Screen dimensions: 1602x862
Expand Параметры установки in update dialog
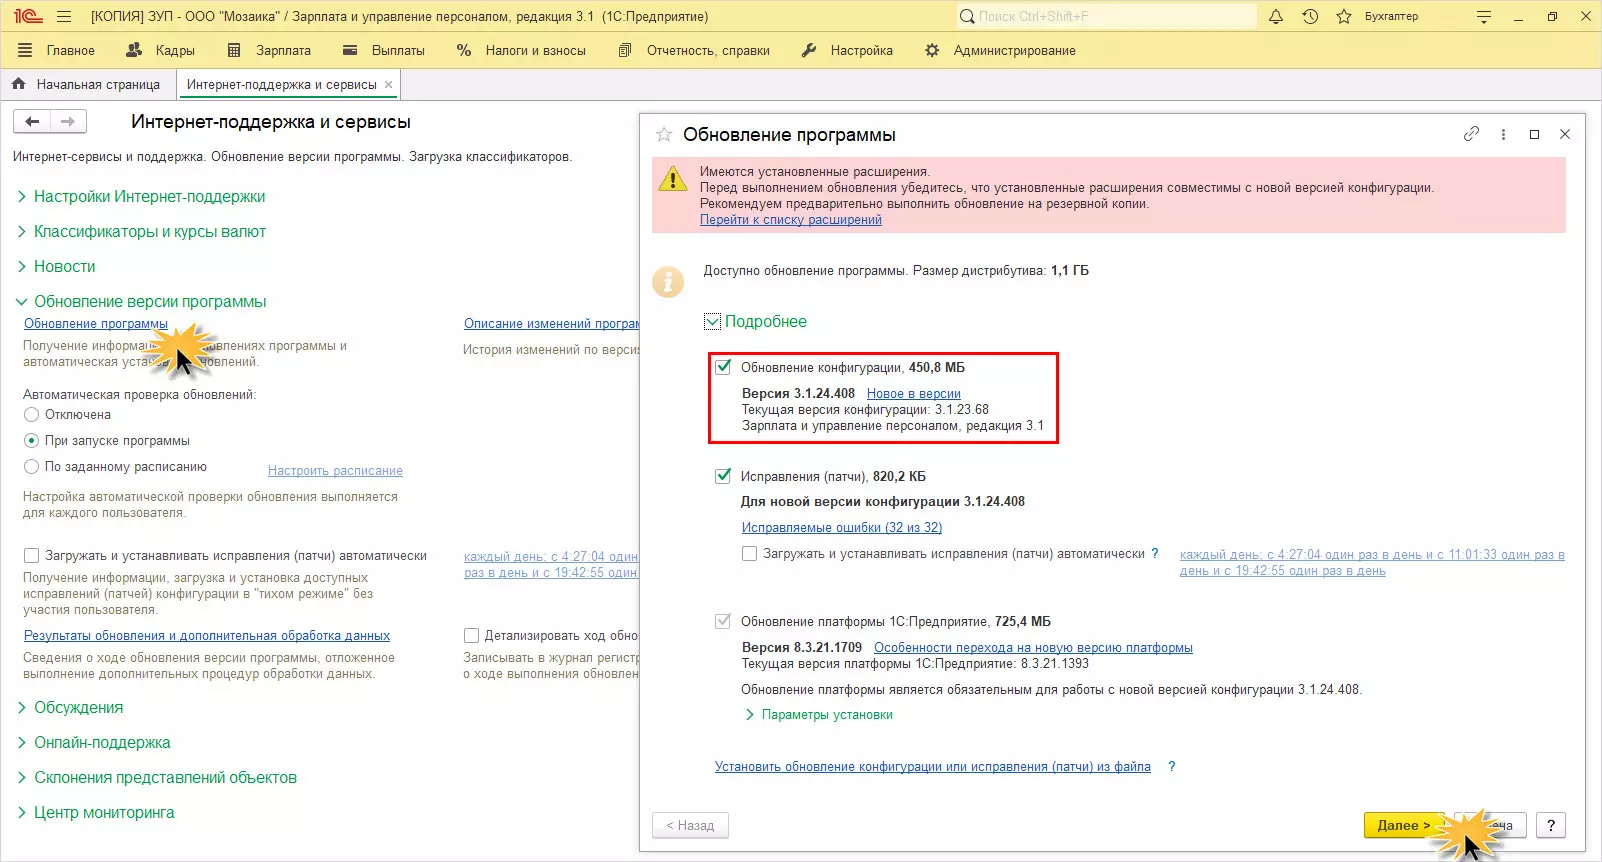(x=819, y=715)
